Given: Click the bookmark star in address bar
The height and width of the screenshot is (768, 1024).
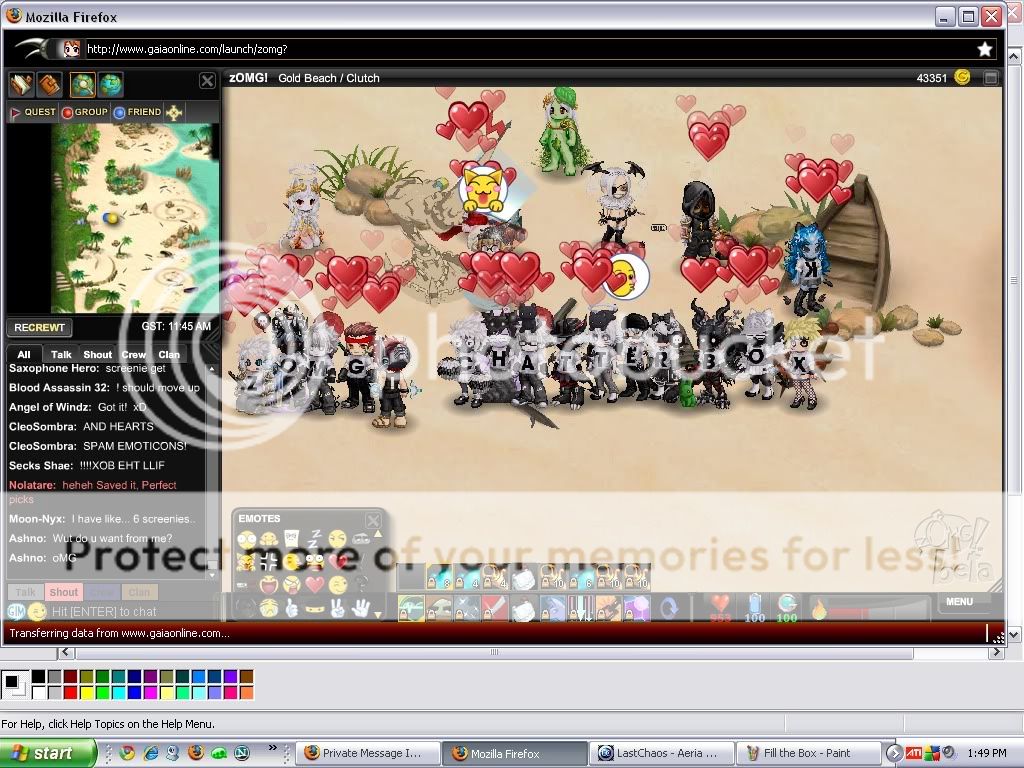Looking at the screenshot, I should coord(984,48).
